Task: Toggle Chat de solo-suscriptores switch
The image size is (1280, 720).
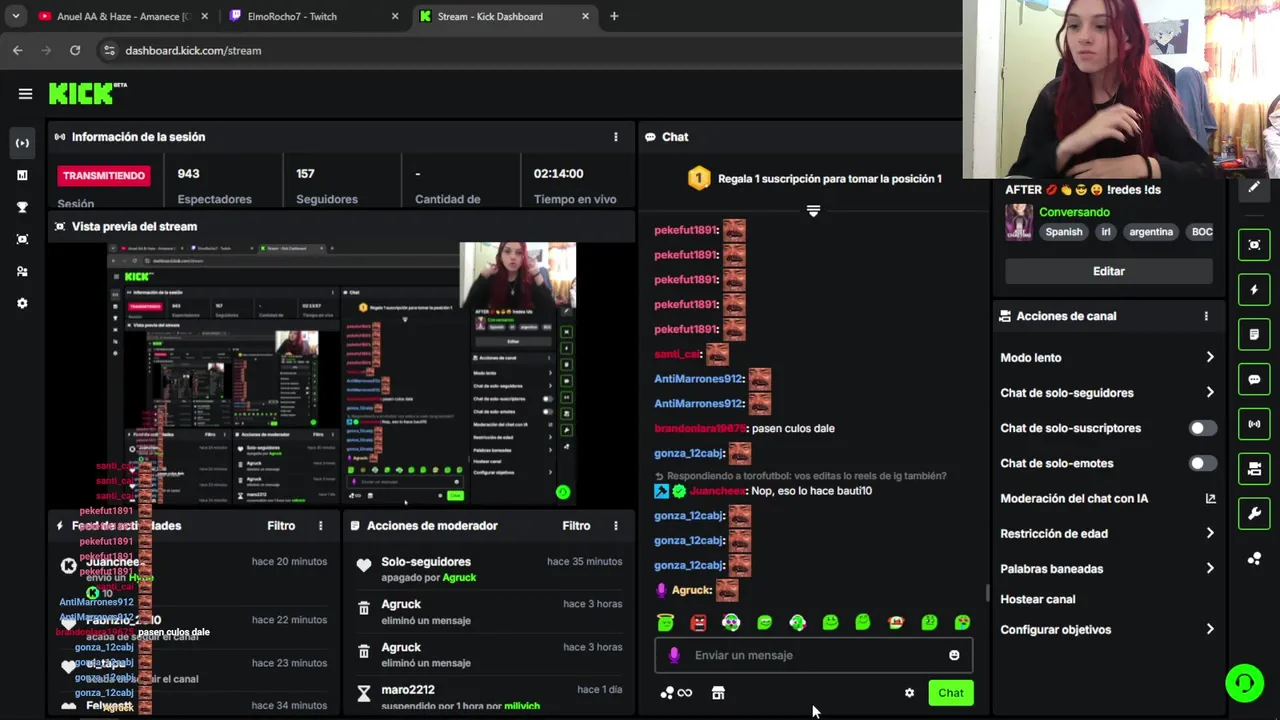Action: coord(1203,428)
